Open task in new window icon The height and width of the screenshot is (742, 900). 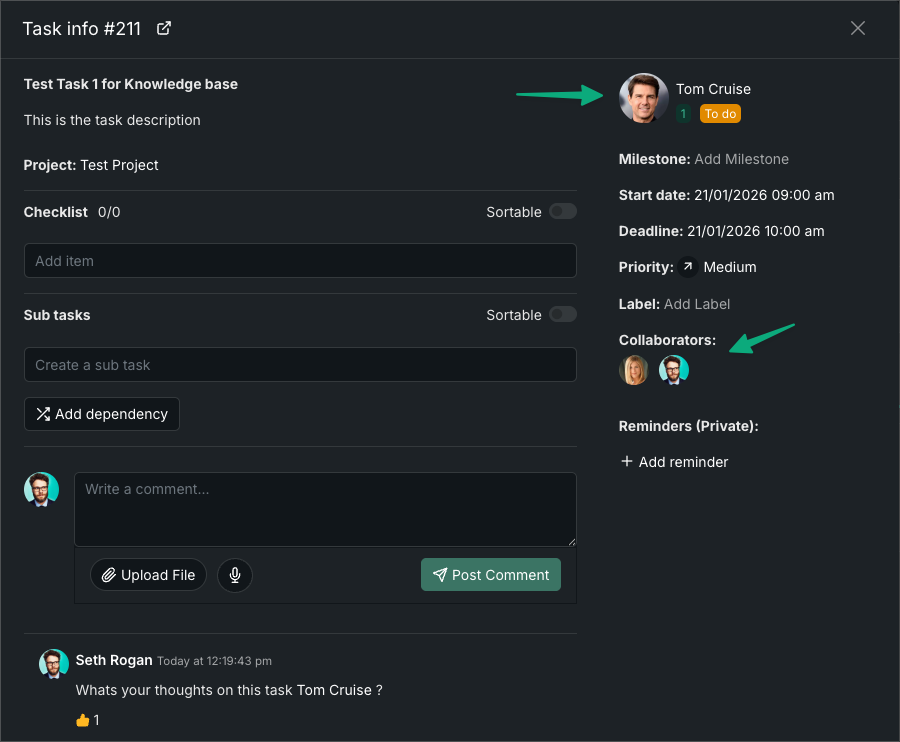[x=165, y=28]
